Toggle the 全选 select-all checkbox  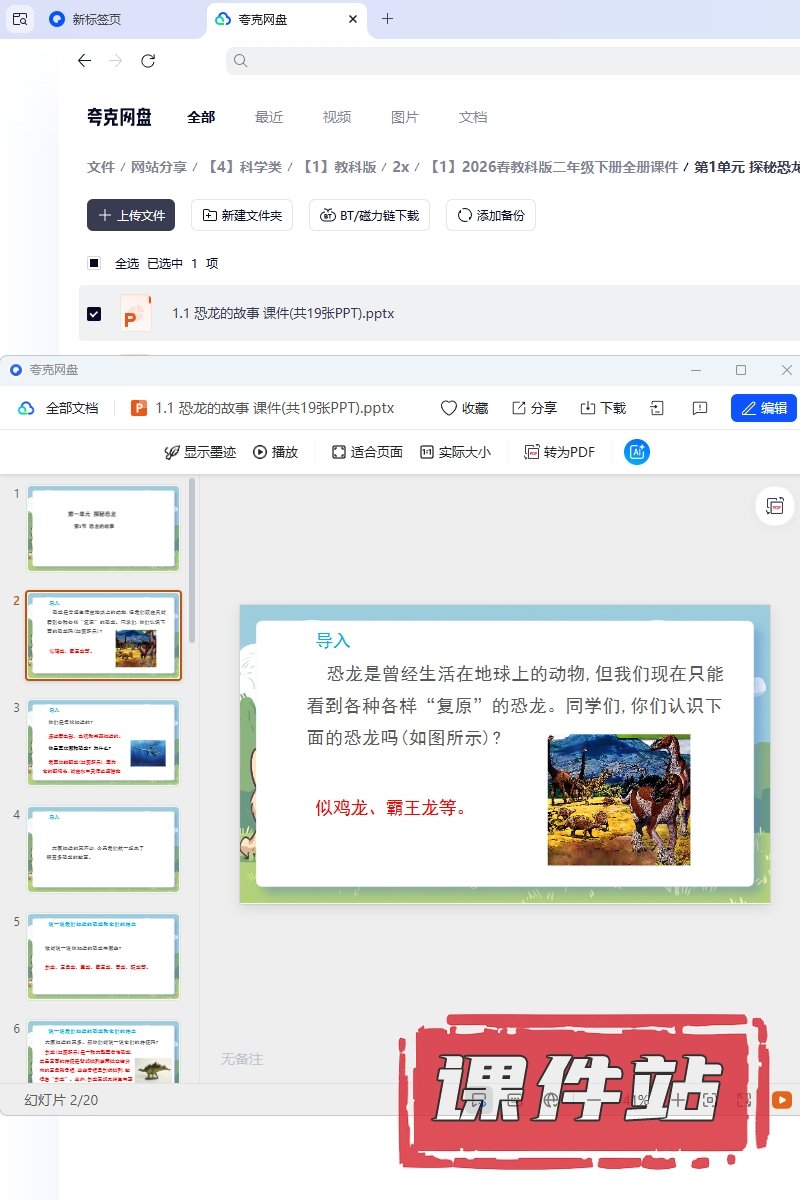point(94,264)
